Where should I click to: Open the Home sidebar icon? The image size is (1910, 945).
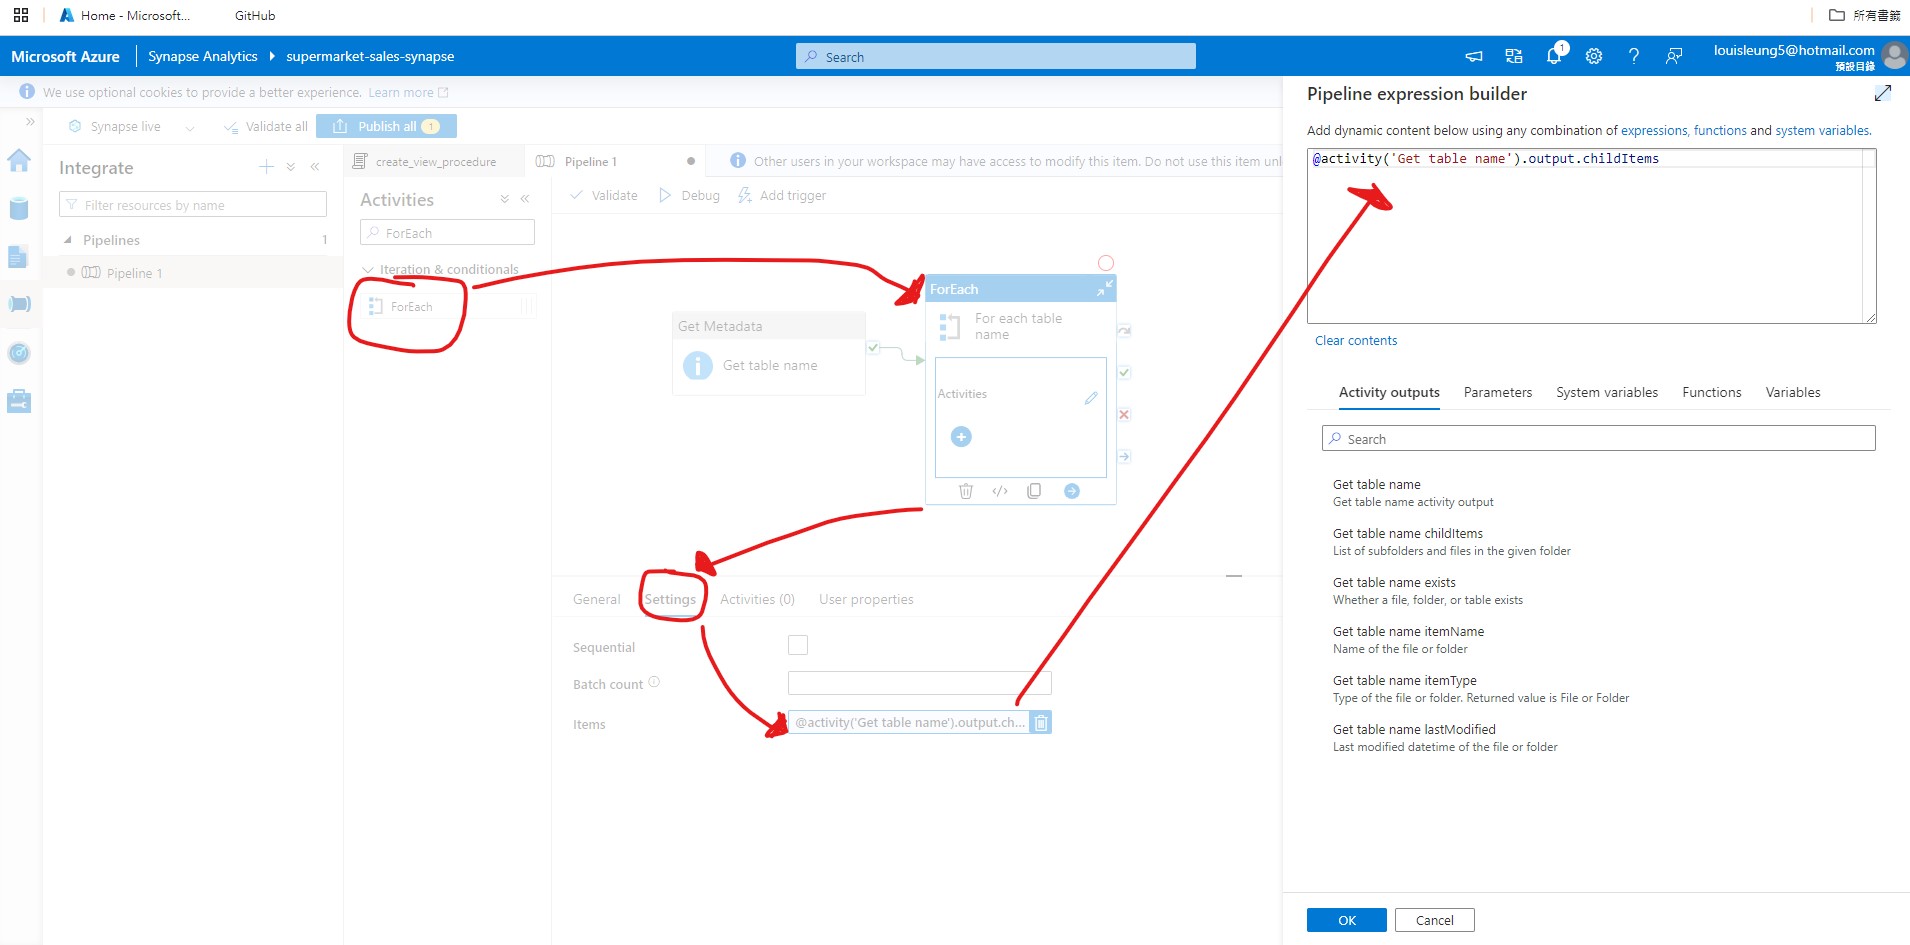tap(19, 161)
